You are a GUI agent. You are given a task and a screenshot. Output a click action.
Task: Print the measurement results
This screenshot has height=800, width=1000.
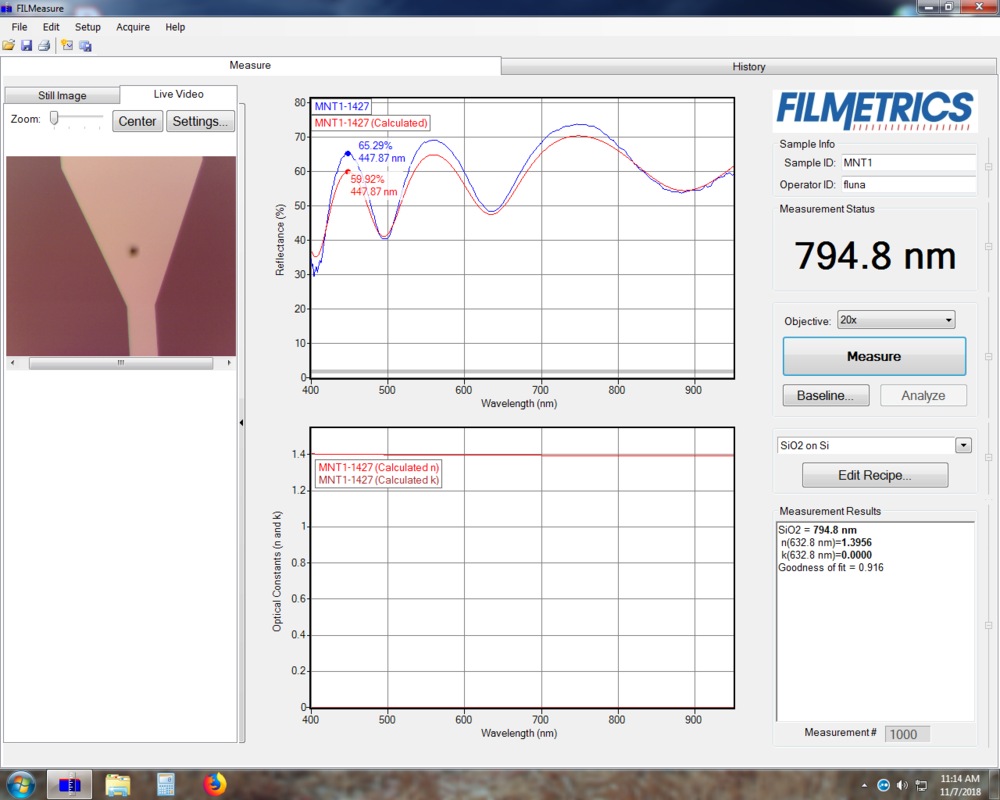[x=44, y=45]
